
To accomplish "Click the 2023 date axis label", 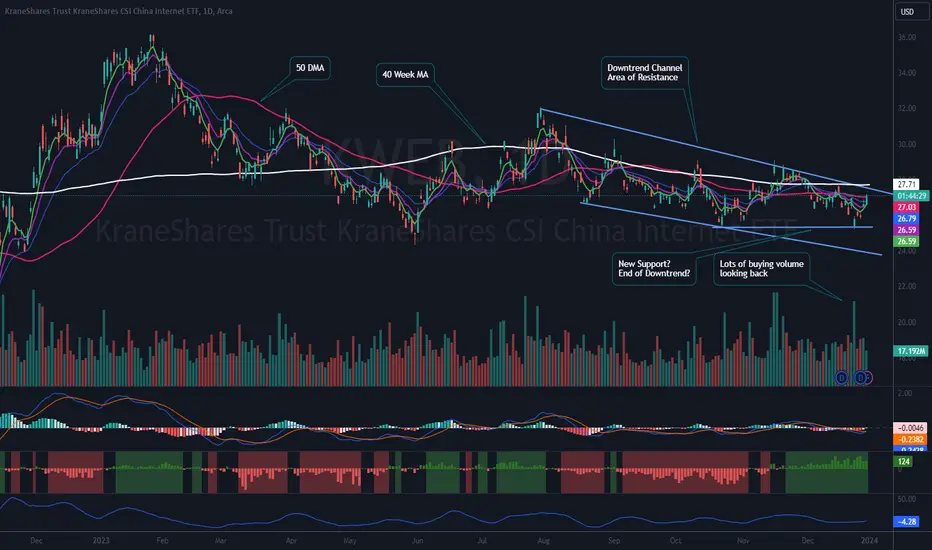I will click(101, 540).
